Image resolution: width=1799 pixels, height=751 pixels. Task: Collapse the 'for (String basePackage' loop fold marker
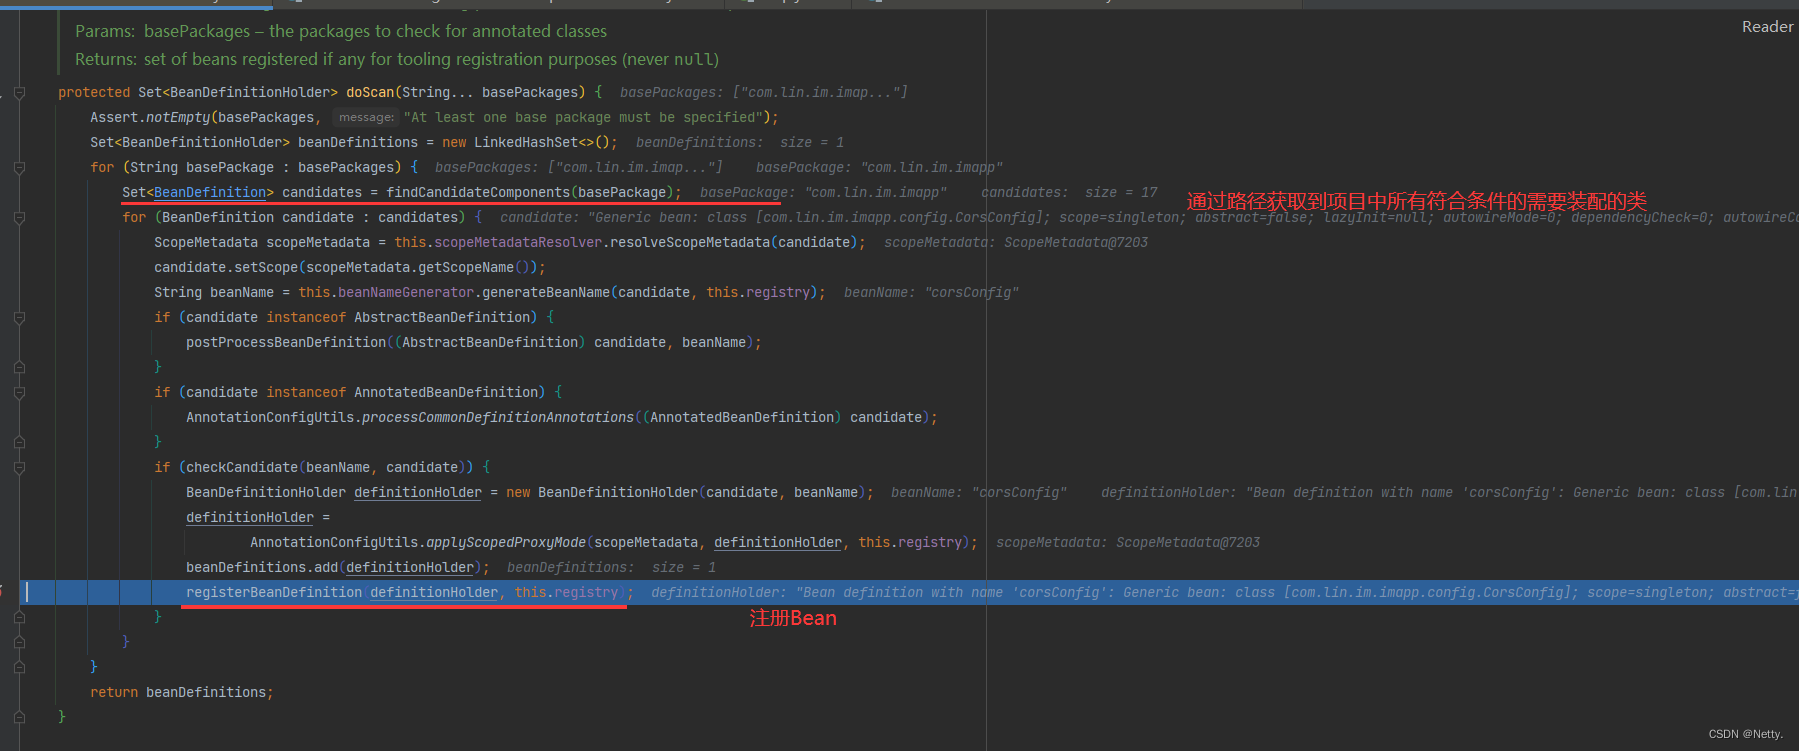pyautogui.click(x=19, y=168)
